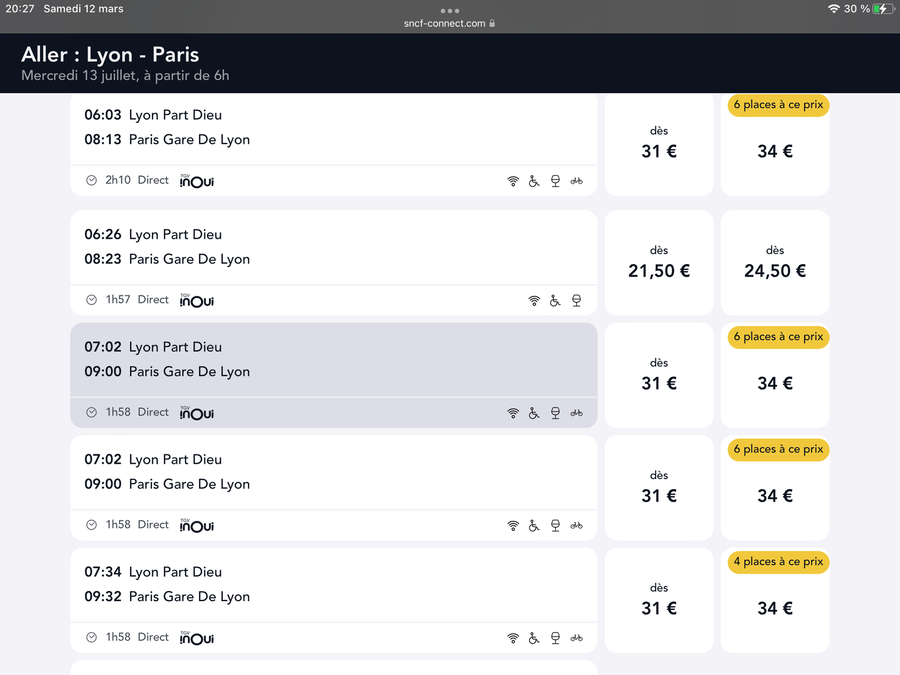Click the wheelchair accessibility icon on the 06:26 train

pyautogui.click(x=555, y=300)
